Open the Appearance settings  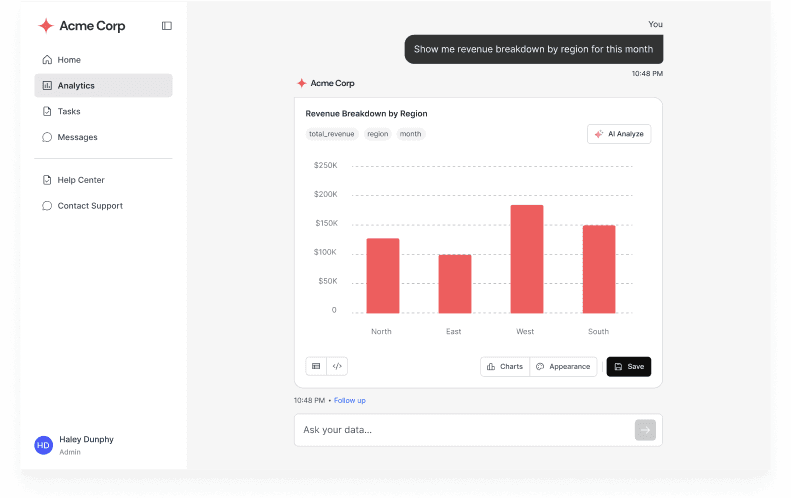(563, 366)
